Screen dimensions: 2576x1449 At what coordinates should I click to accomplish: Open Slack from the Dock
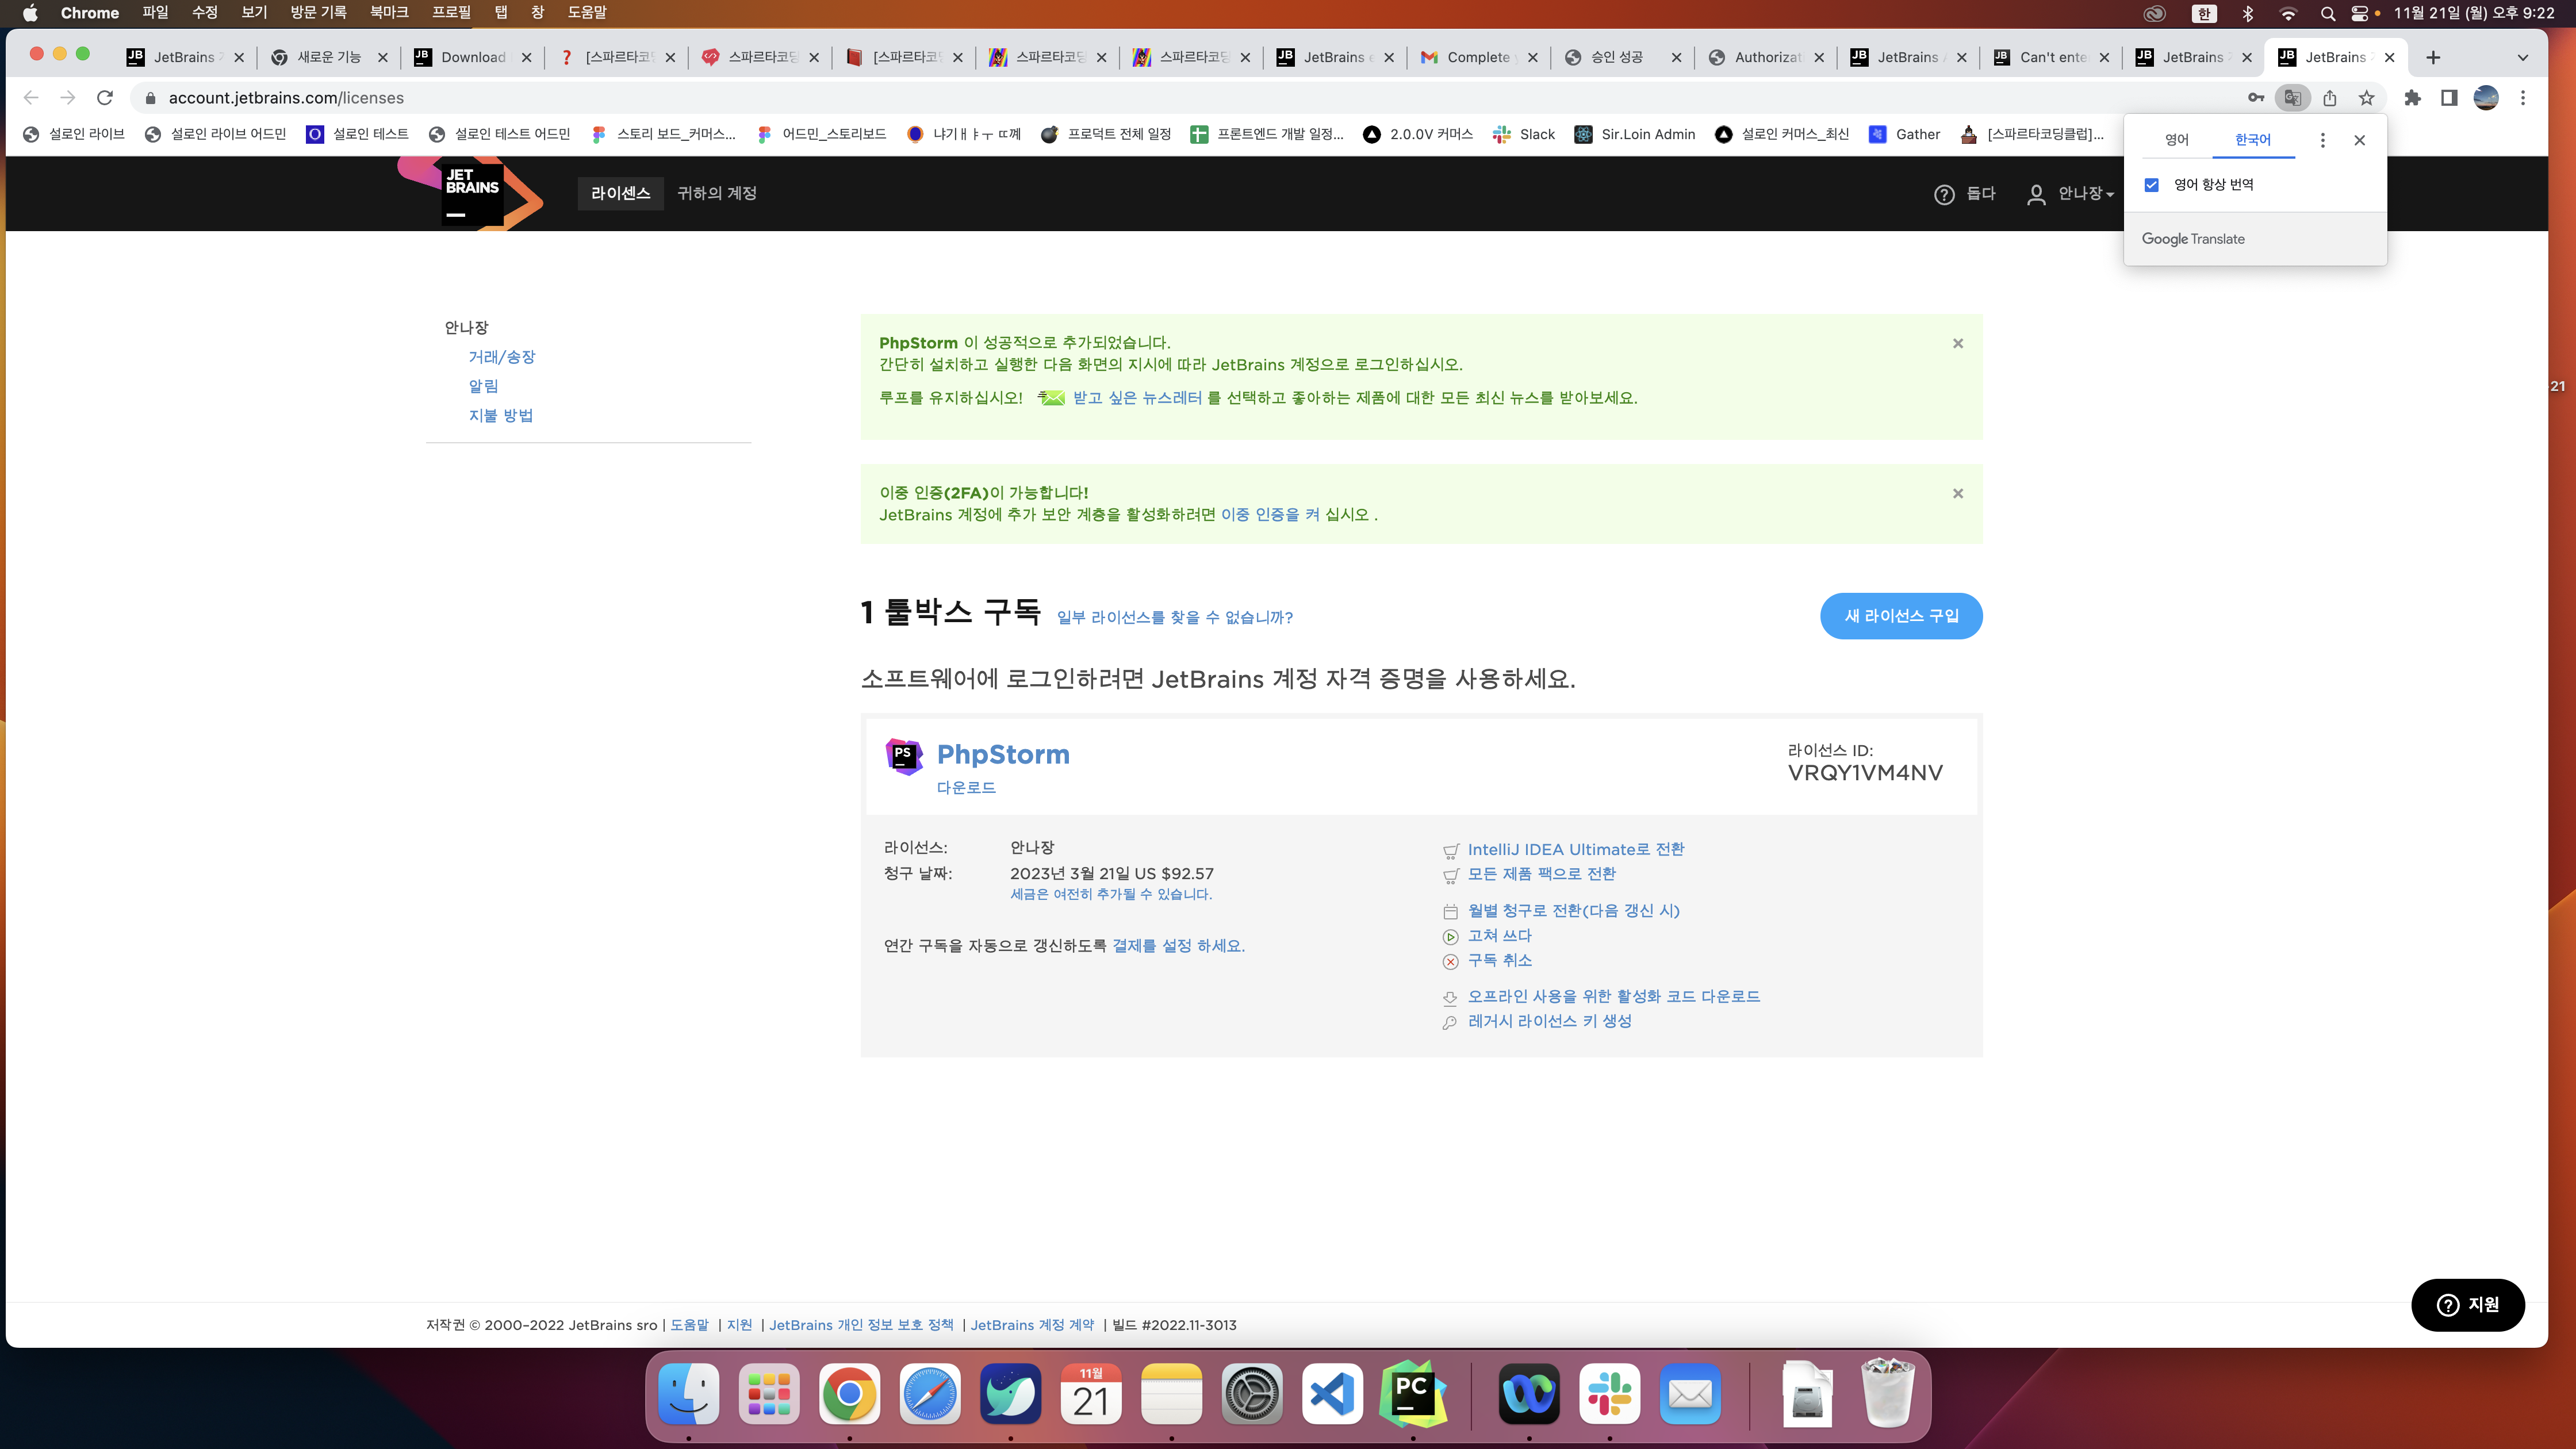click(1609, 1394)
